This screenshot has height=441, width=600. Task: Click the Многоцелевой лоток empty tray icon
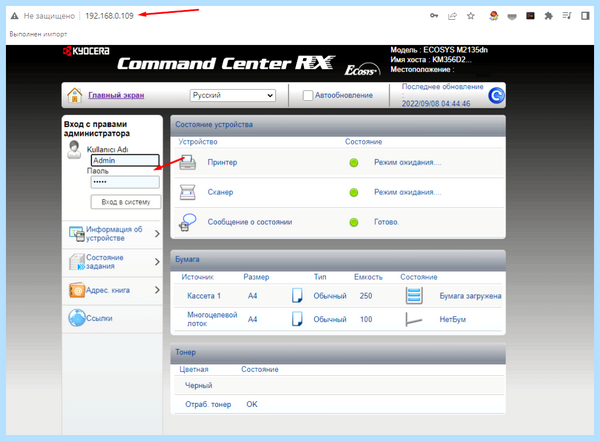[x=413, y=319]
